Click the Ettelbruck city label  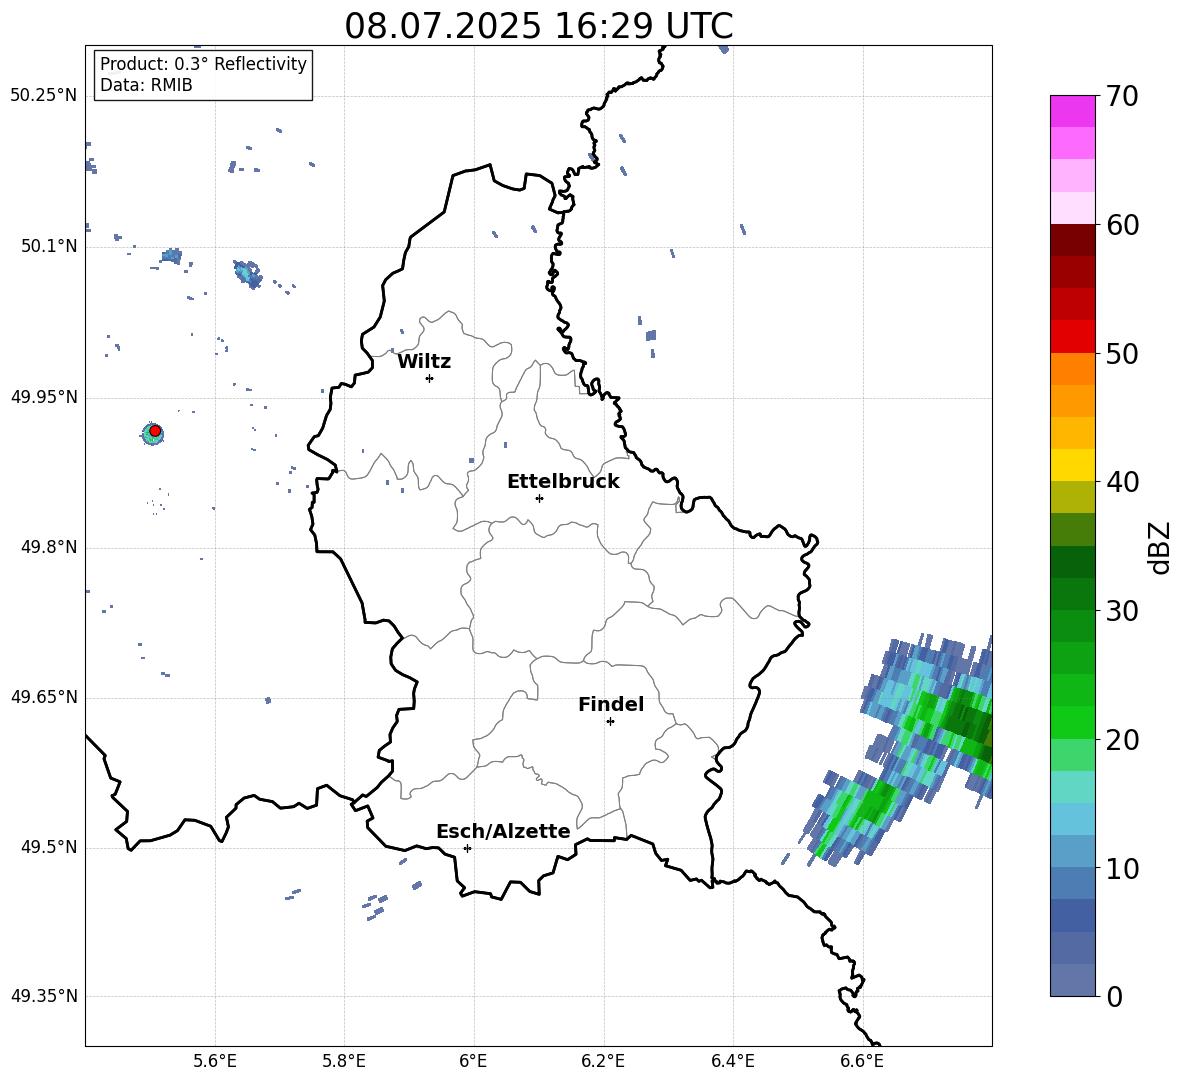563,482
